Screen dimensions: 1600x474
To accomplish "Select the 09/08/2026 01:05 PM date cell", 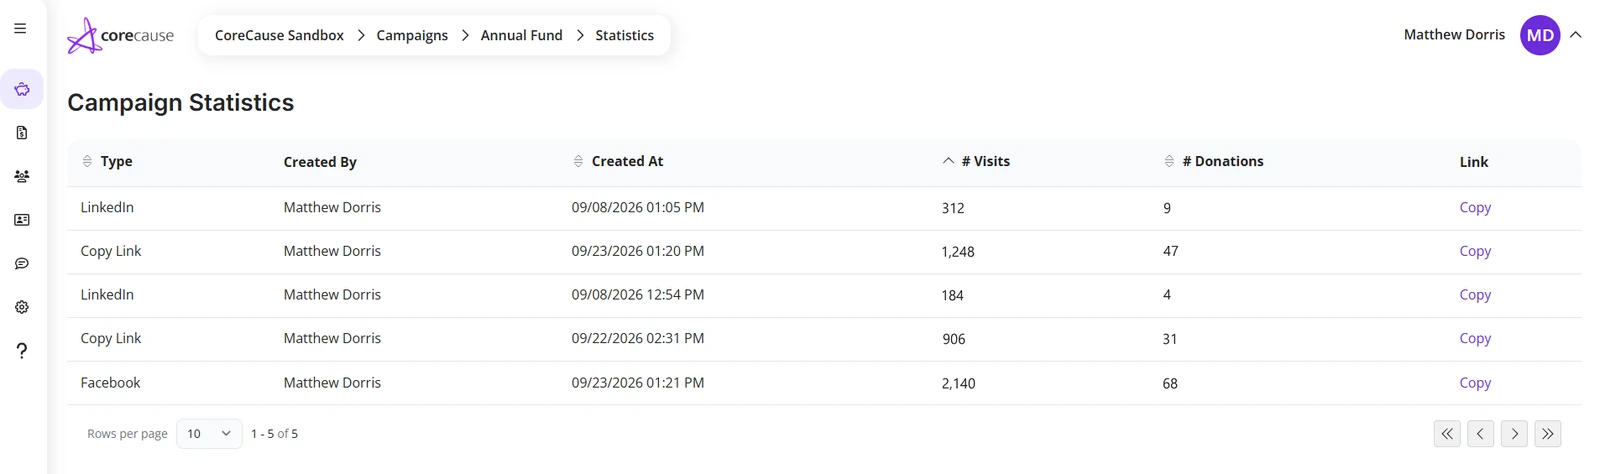I will click(638, 207).
